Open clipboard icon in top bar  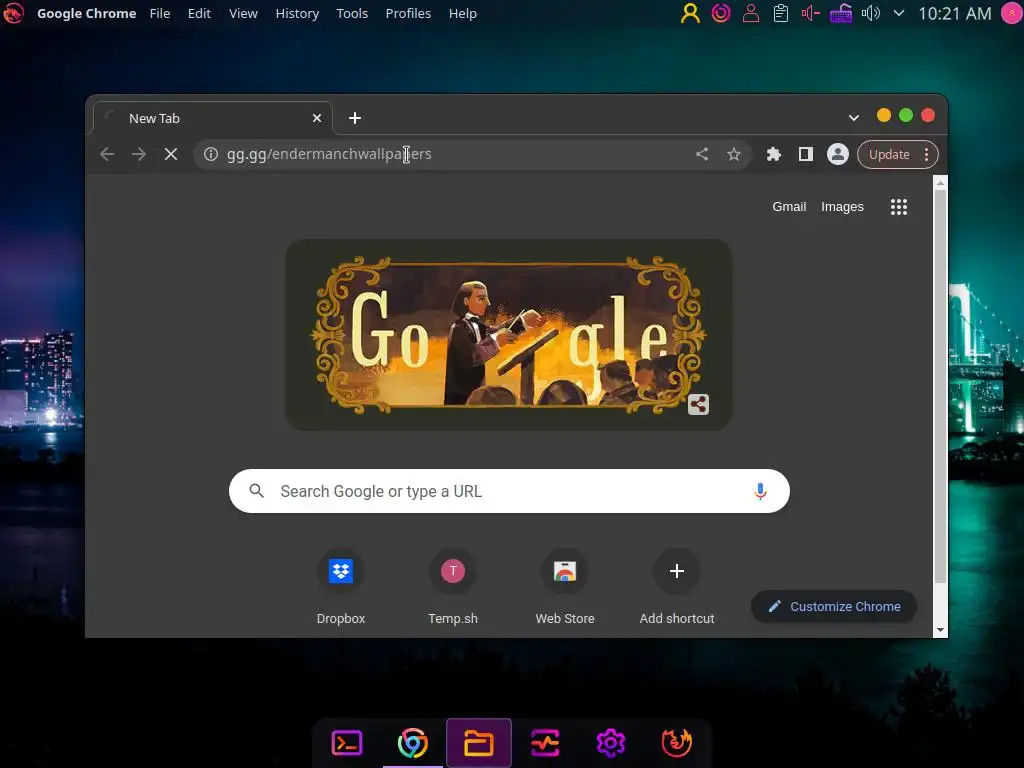[780, 13]
